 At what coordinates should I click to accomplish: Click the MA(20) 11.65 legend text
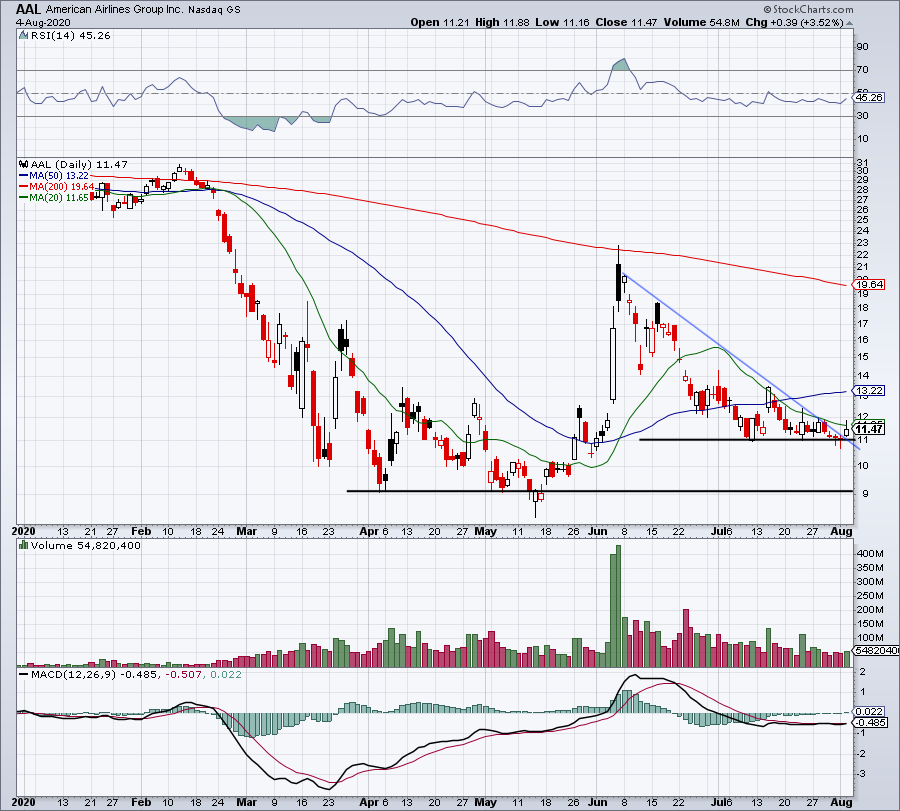click(x=59, y=197)
